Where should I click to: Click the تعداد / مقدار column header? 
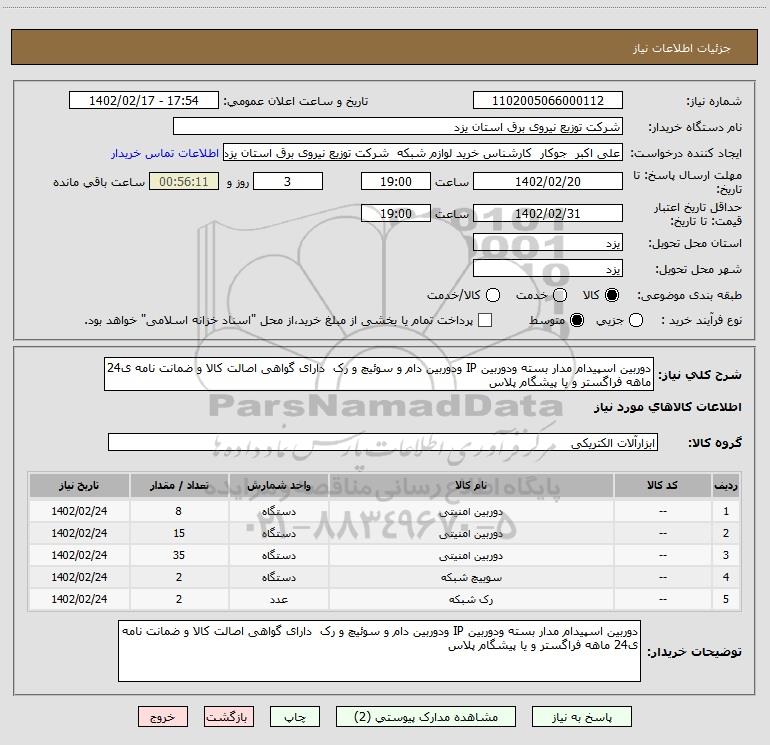click(x=179, y=486)
